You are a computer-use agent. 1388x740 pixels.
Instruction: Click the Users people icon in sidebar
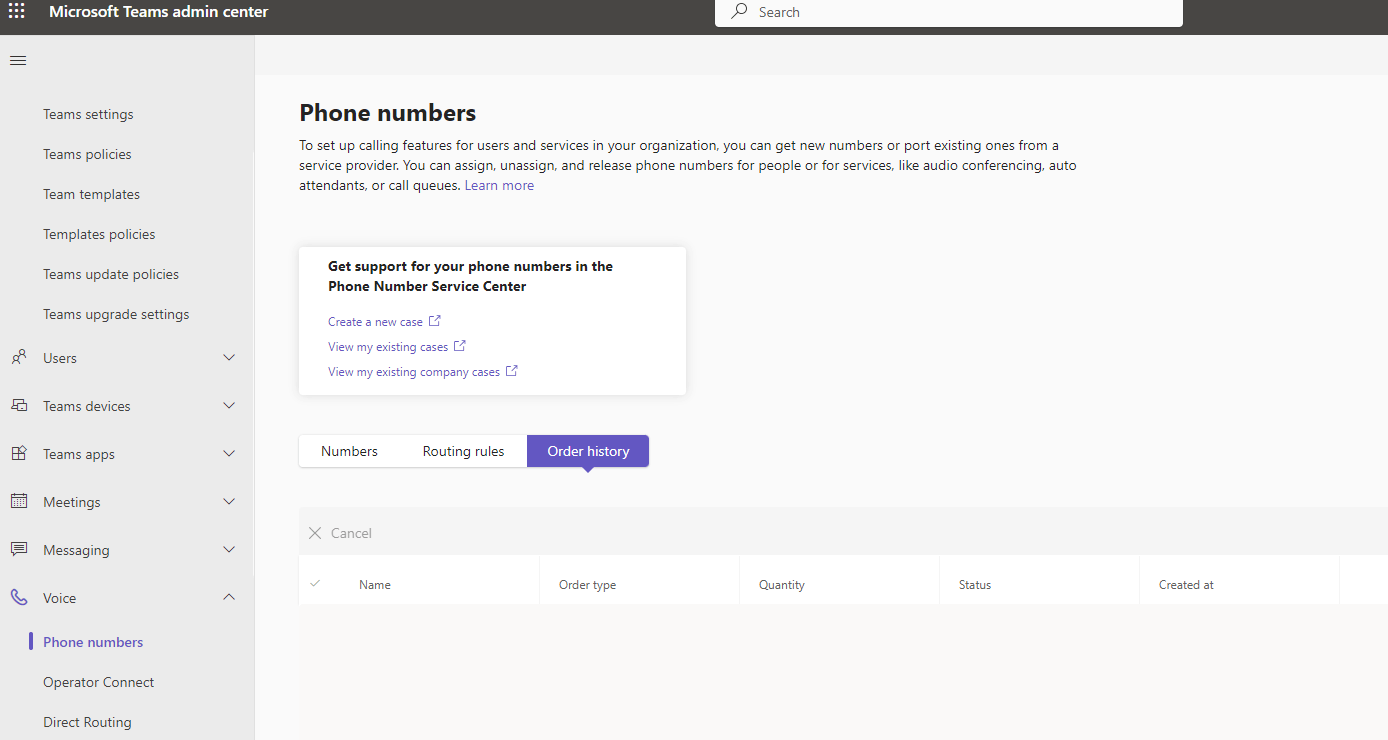coord(18,357)
